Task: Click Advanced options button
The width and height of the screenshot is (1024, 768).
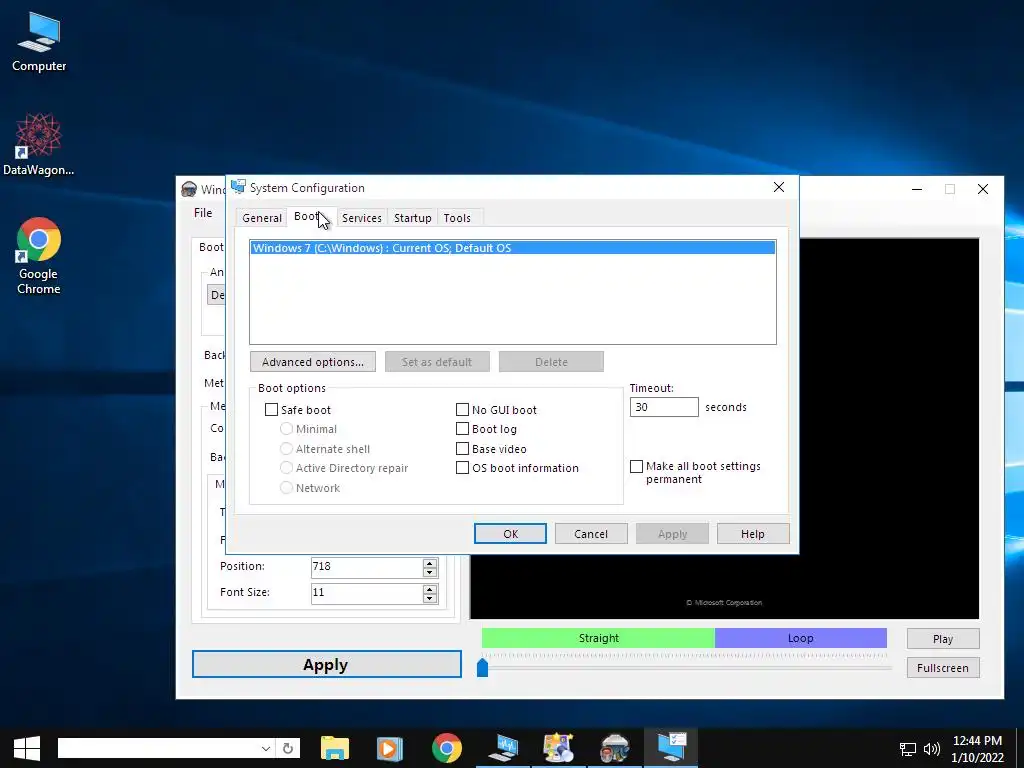Action: click(313, 362)
